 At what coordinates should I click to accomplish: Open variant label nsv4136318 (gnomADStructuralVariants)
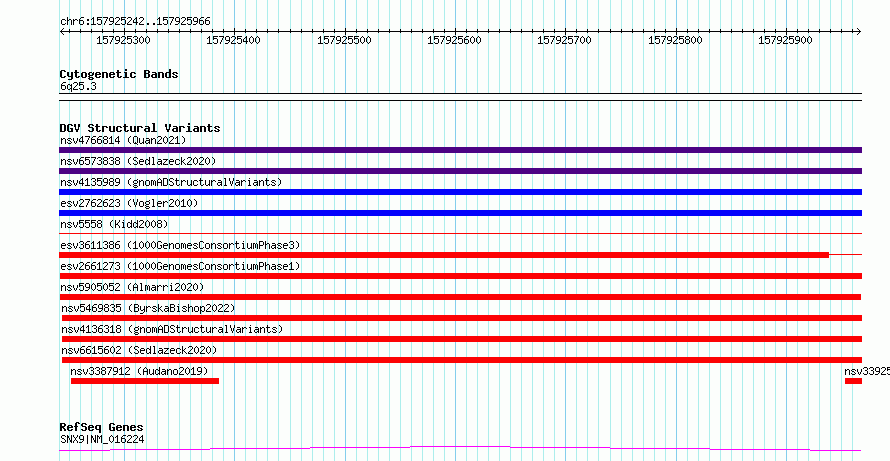point(172,329)
